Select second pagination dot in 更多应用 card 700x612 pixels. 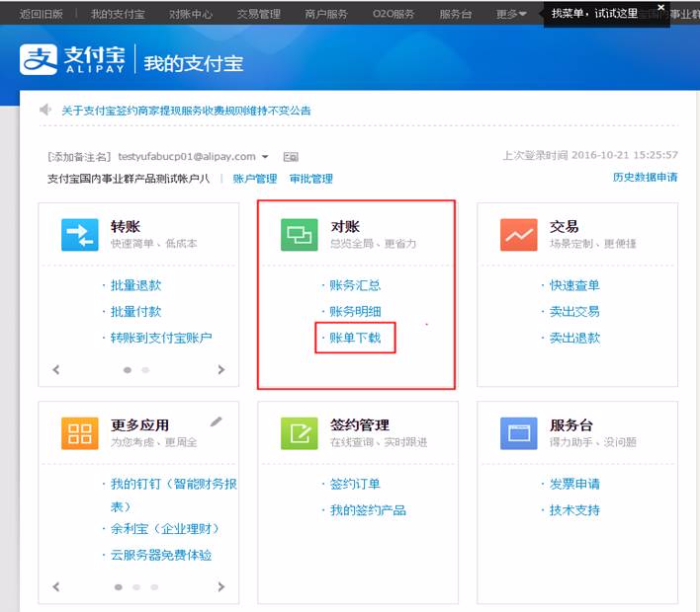coord(136,587)
